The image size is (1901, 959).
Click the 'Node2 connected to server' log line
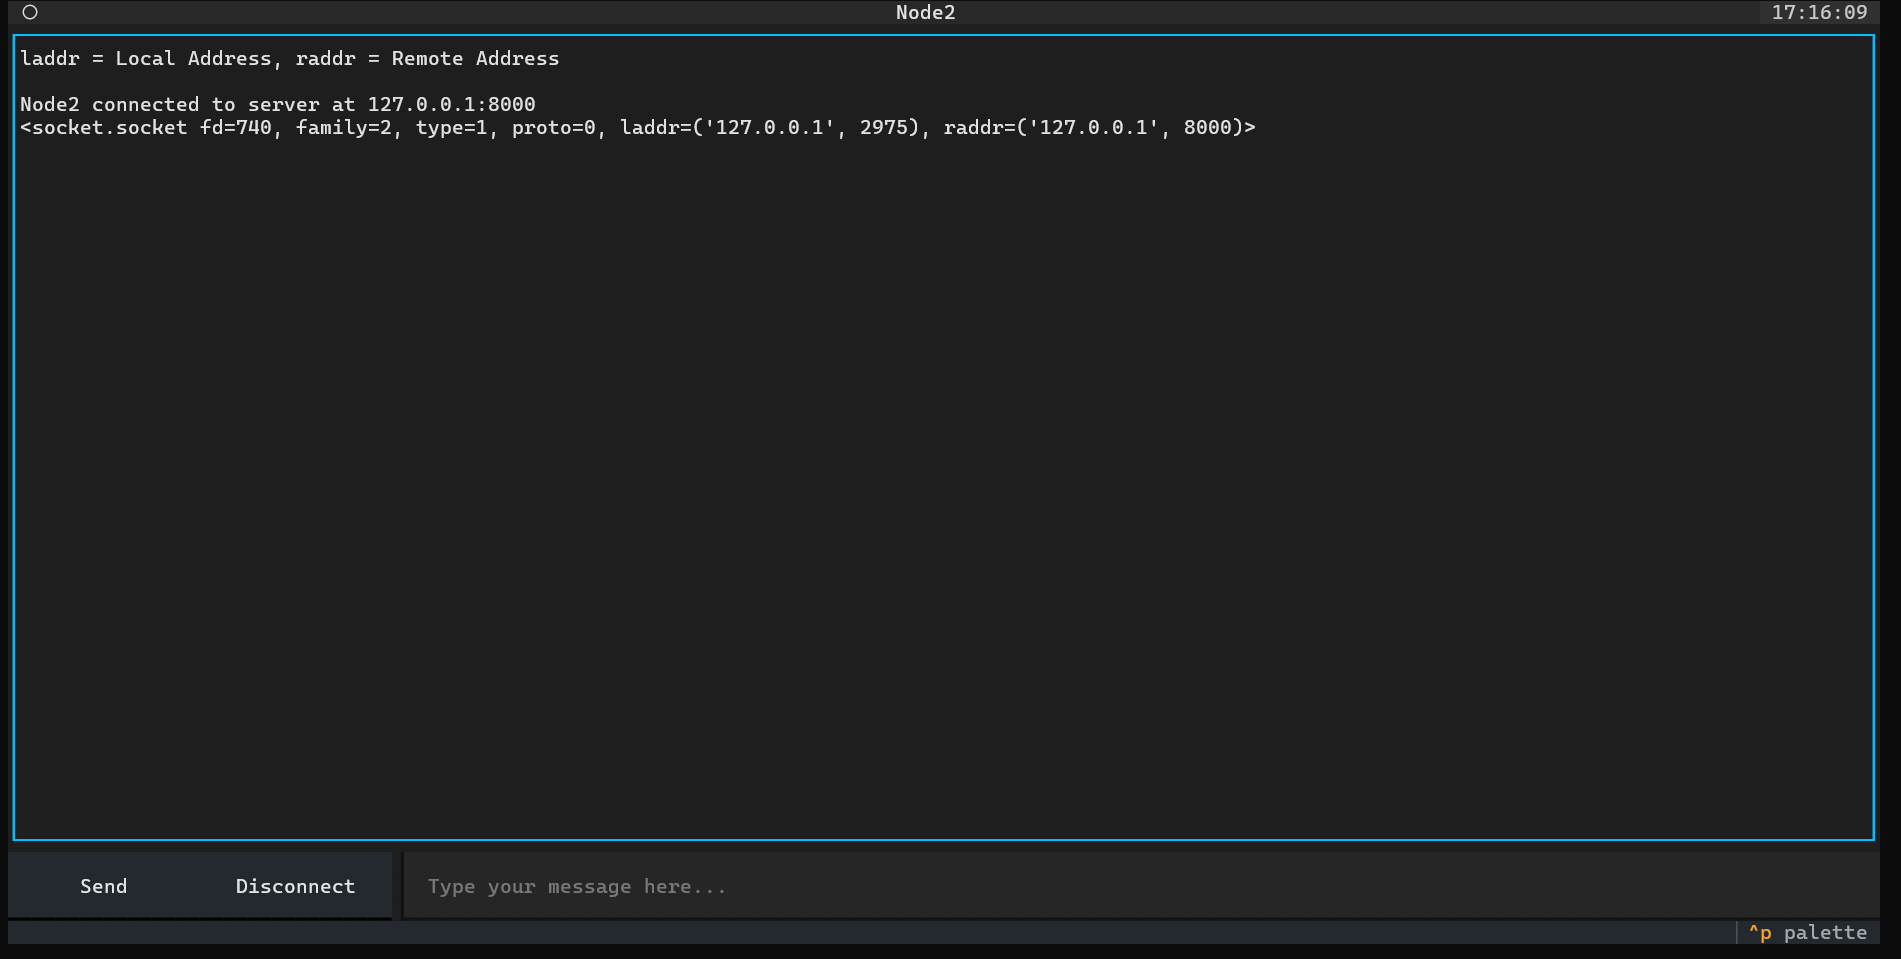click(x=278, y=104)
